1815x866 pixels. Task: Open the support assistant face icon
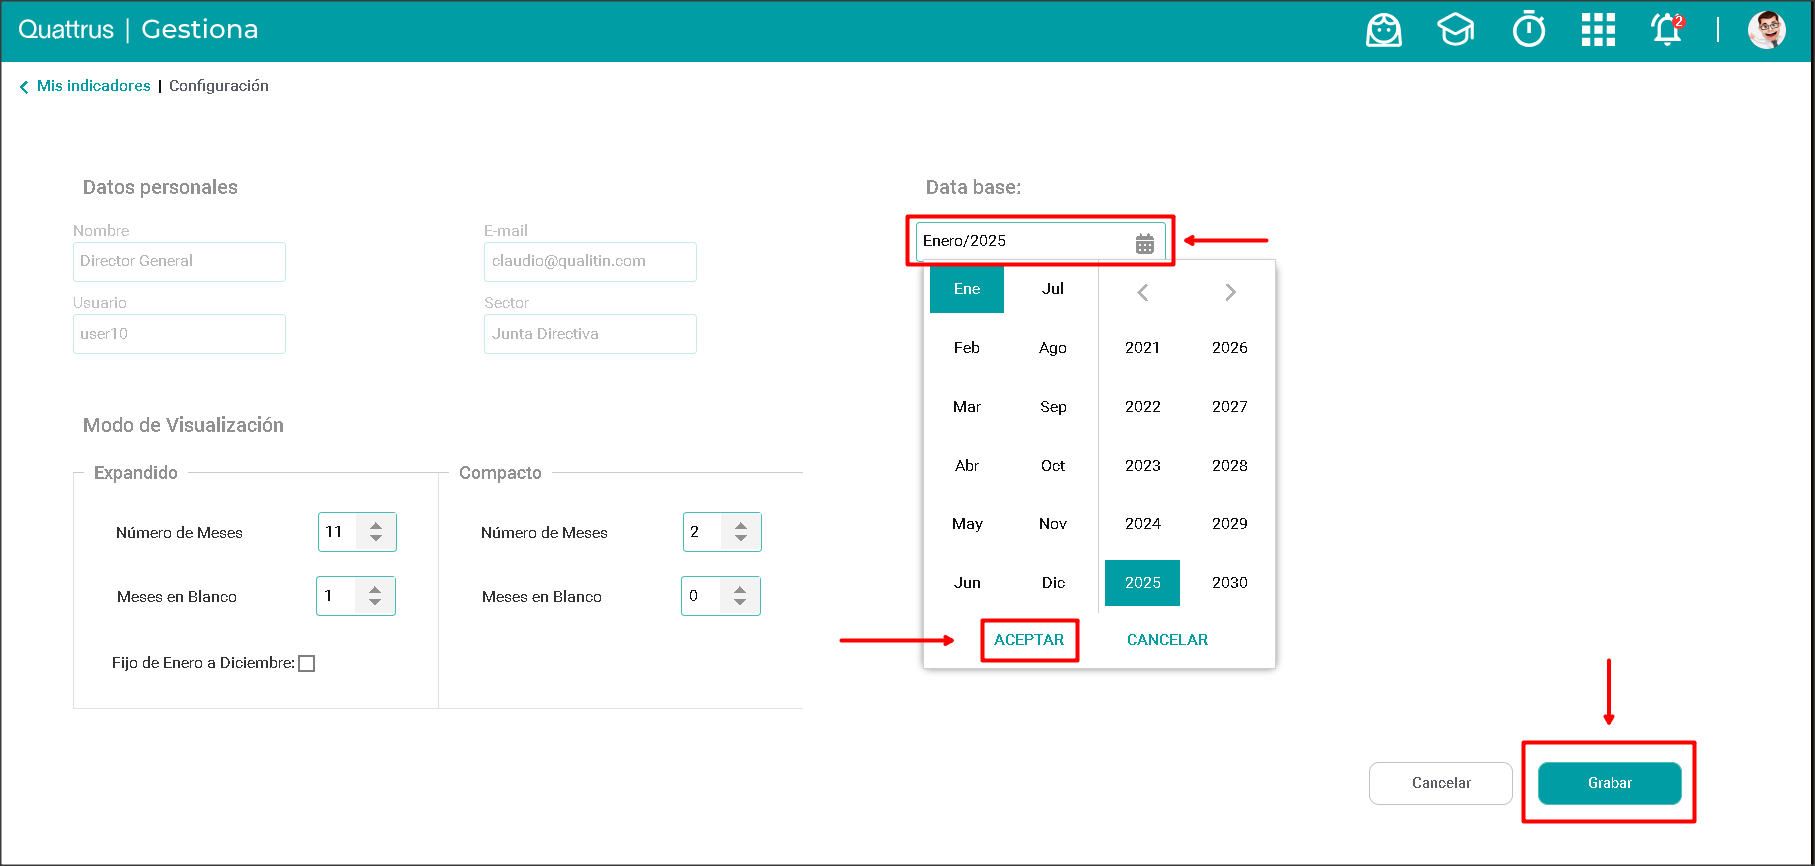pyautogui.click(x=1383, y=30)
